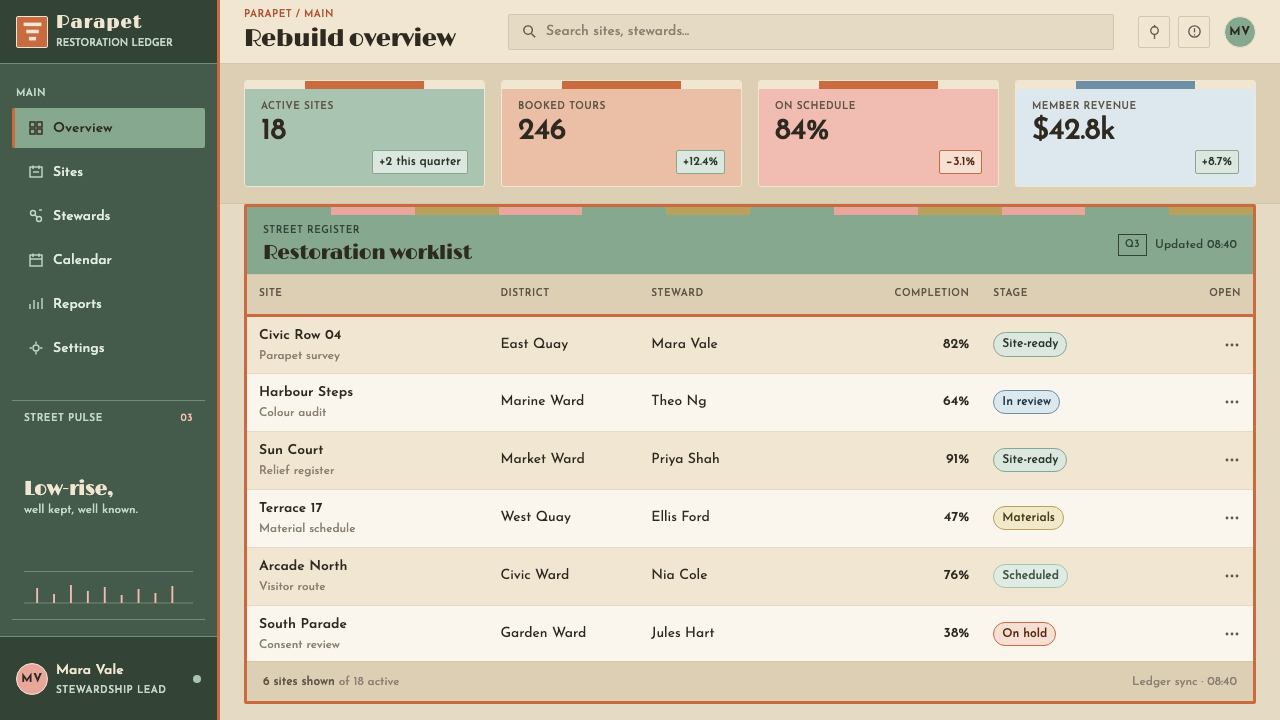Image resolution: width=1280 pixels, height=720 pixels.
Task: Click the In review stage pill
Action: pyautogui.click(x=1026, y=402)
